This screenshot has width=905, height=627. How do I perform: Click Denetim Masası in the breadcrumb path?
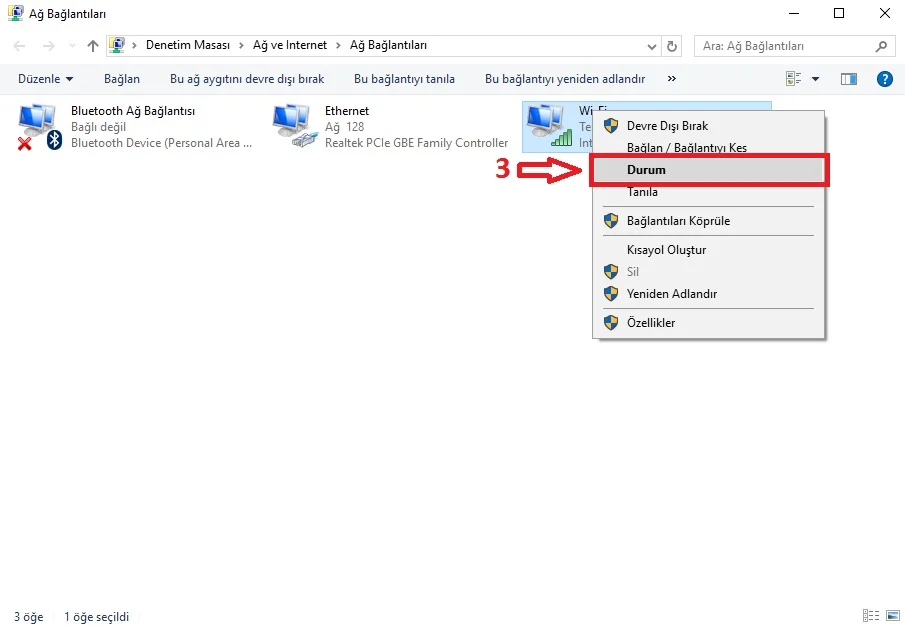(x=187, y=46)
